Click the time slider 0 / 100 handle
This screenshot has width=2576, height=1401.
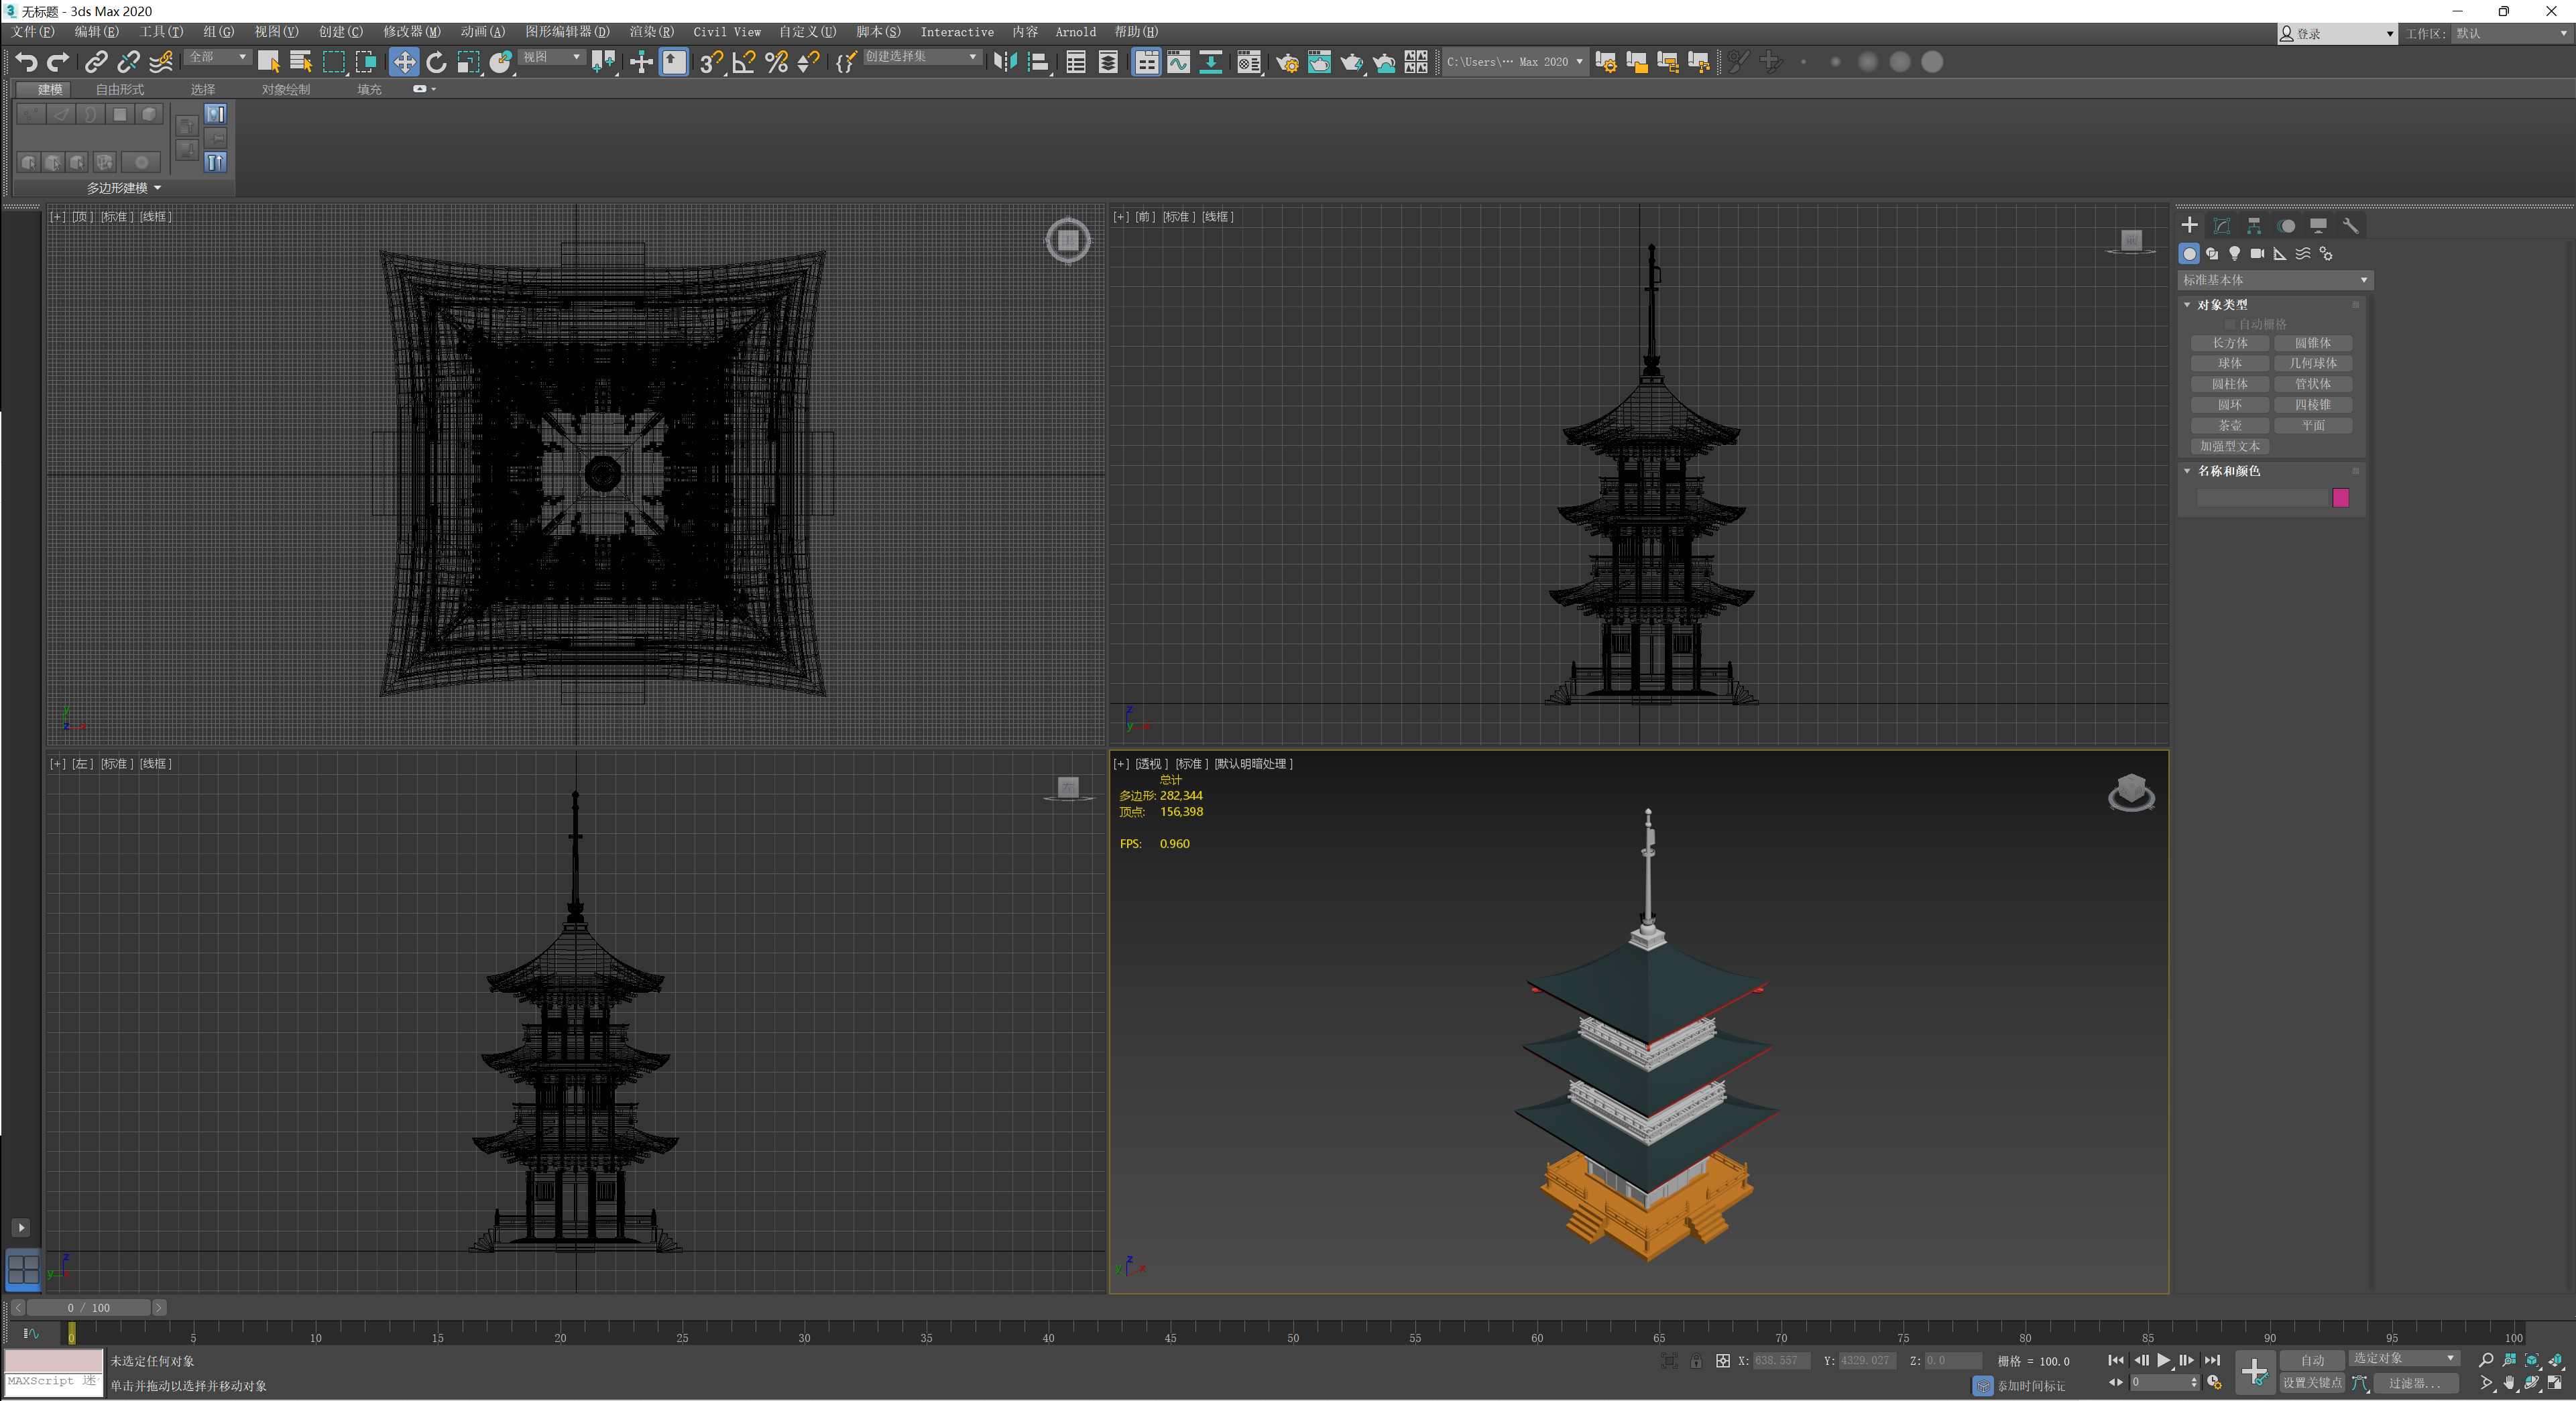88,1308
